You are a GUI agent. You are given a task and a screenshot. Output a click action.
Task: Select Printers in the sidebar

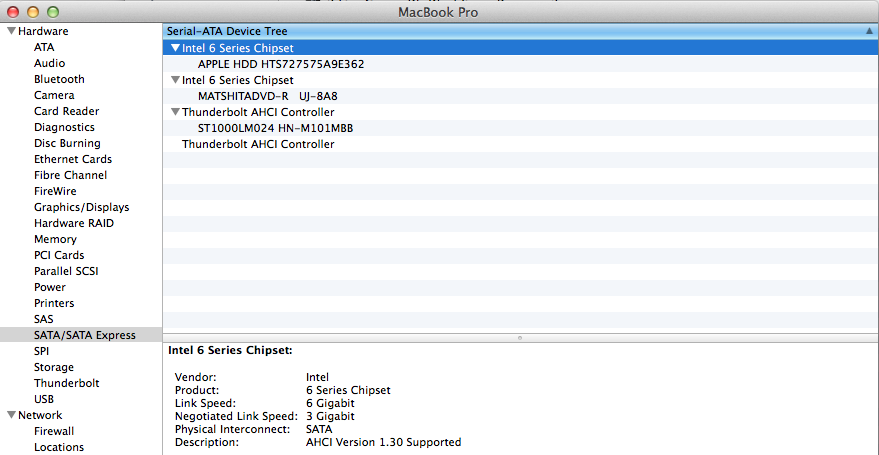[54, 303]
